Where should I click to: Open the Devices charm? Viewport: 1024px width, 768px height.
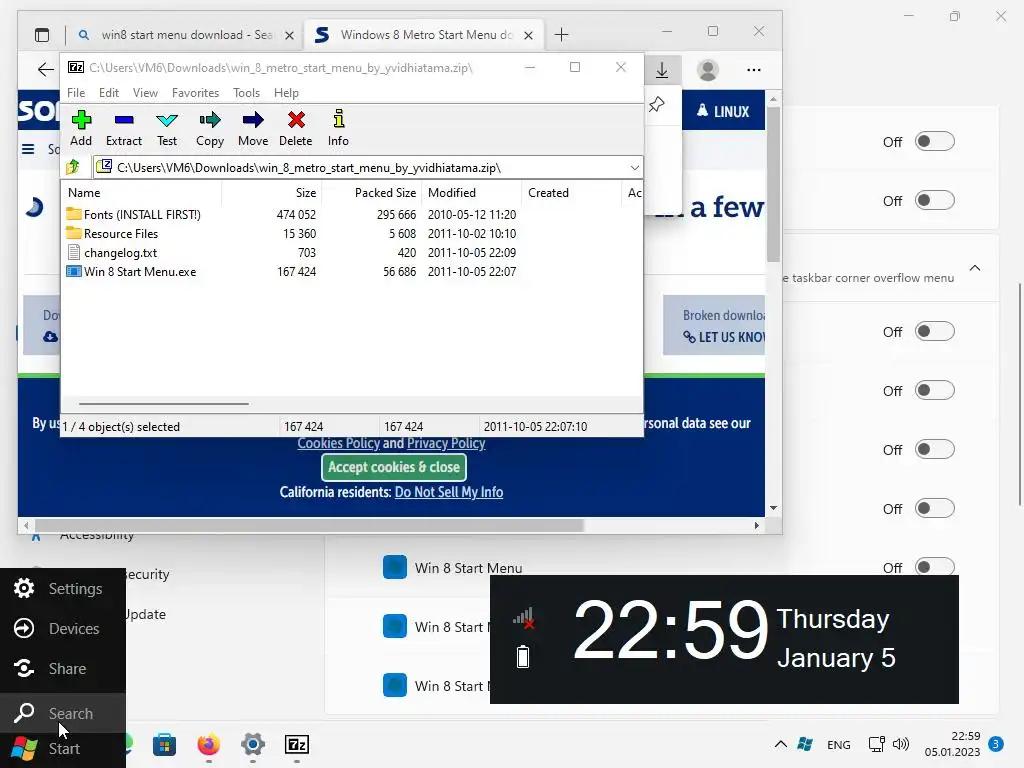(x=63, y=628)
